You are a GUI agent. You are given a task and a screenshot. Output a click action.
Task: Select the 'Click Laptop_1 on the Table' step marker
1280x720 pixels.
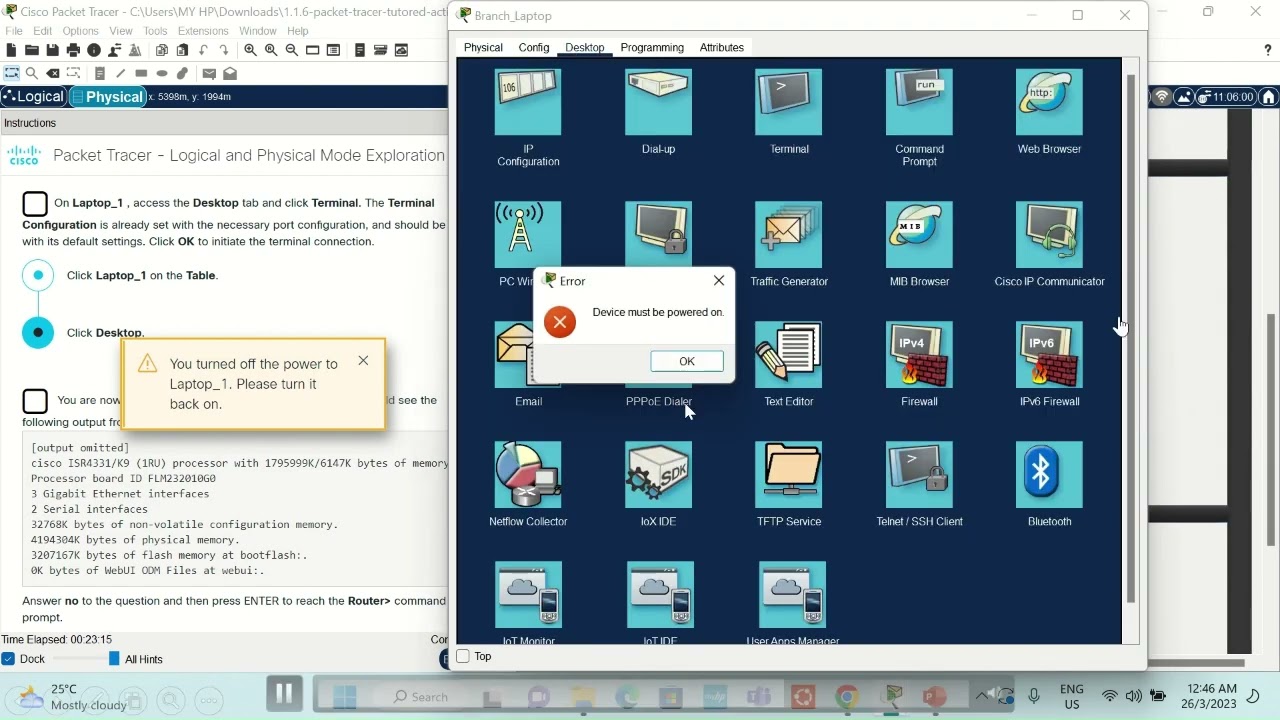(x=38, y=275)
